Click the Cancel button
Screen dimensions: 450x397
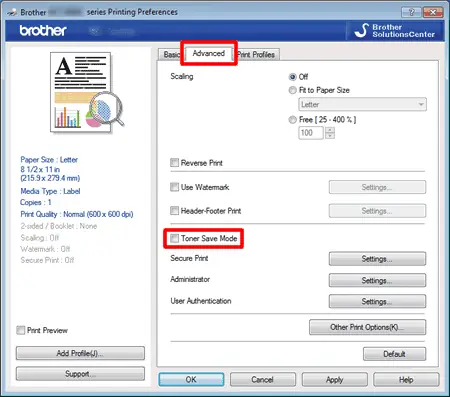[263, 380]
